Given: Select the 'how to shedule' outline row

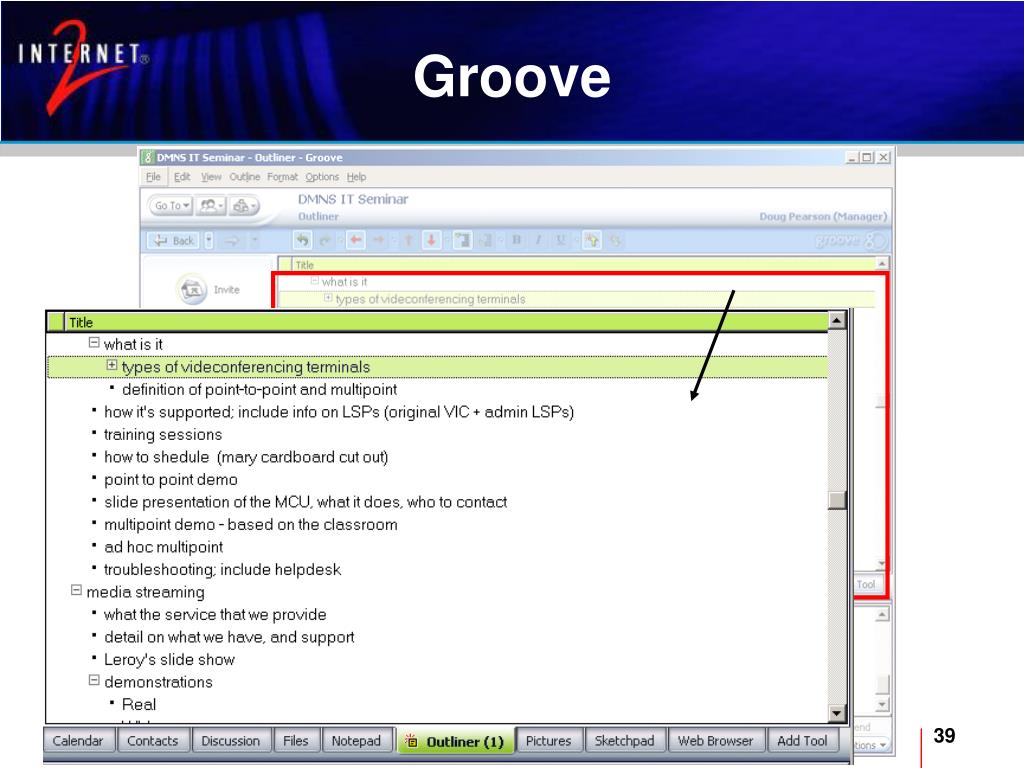Looking at the screenshot, I should point(438,457).
